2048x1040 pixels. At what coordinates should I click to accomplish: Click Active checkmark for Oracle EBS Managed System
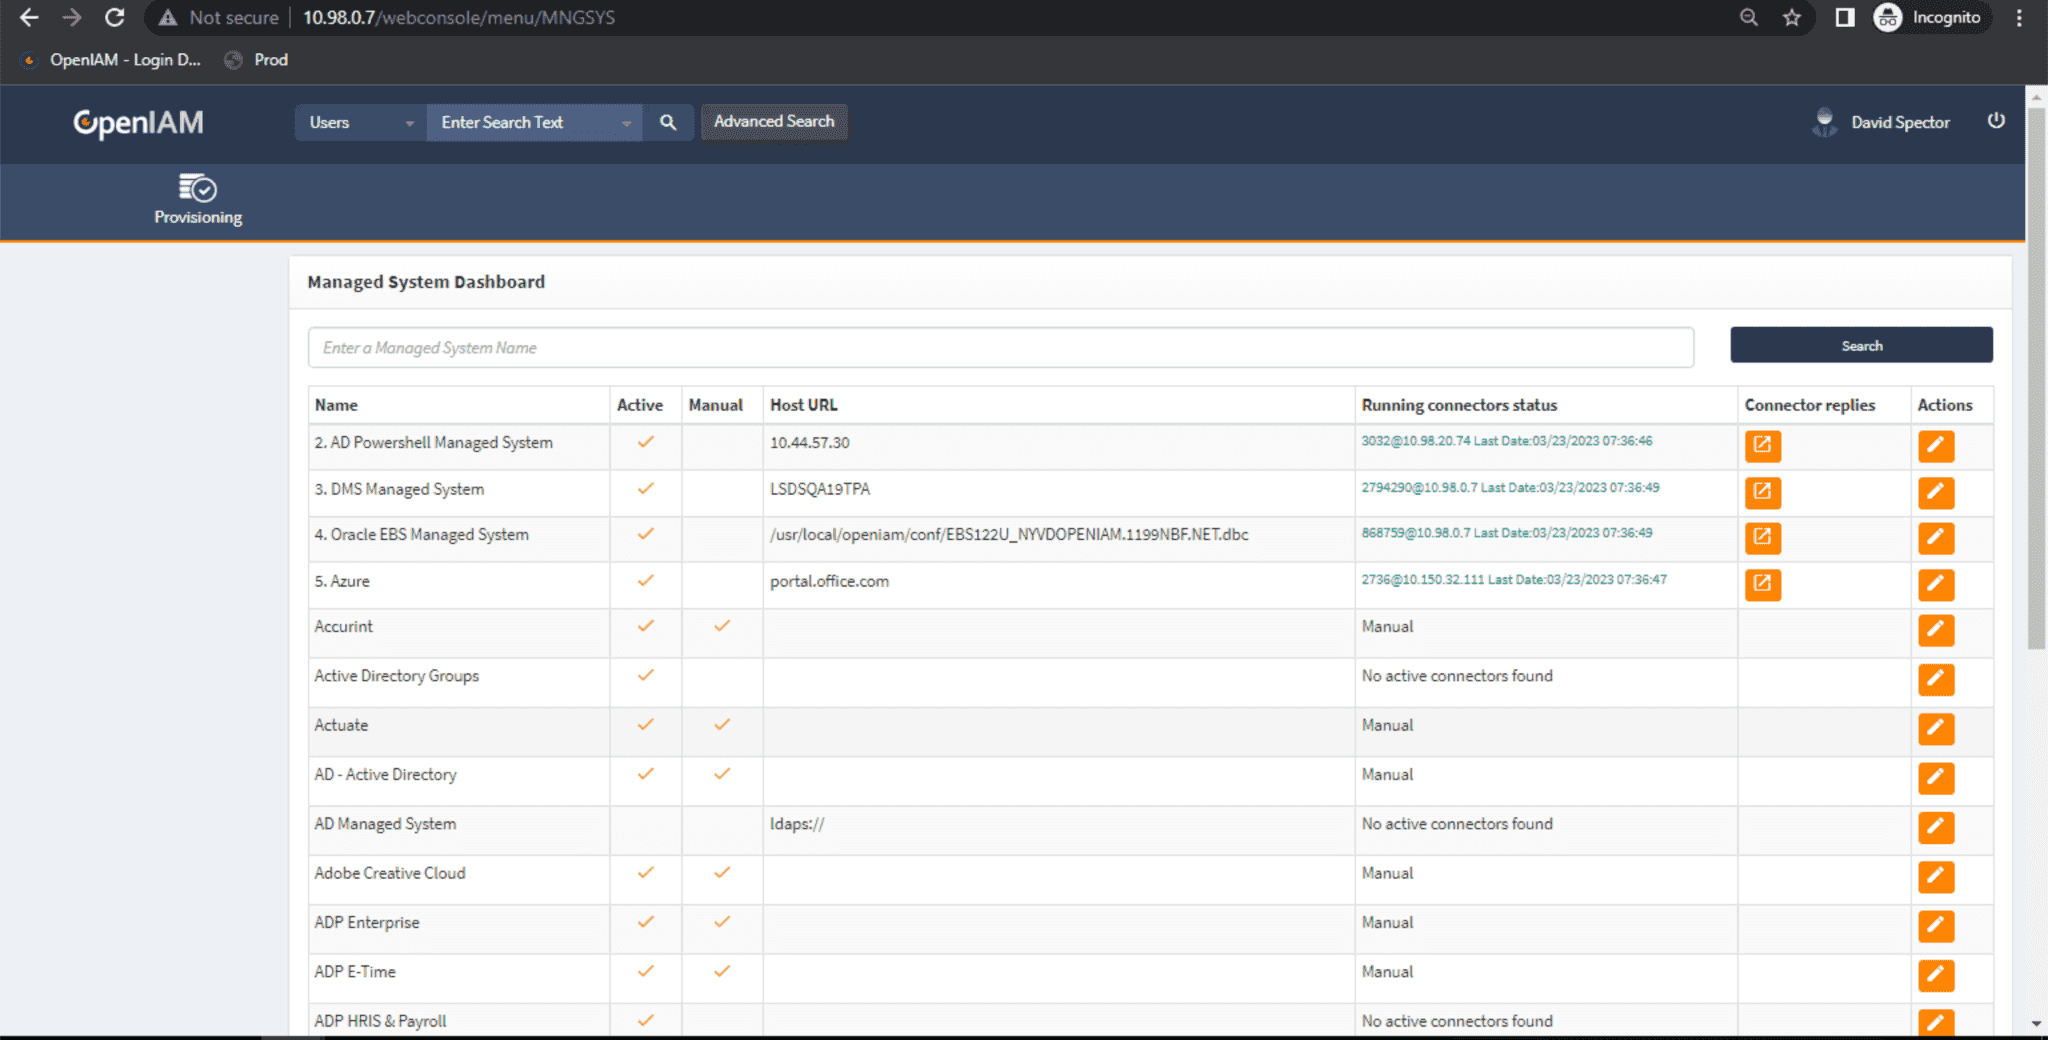pyautogui.click(x=646, y=534)
